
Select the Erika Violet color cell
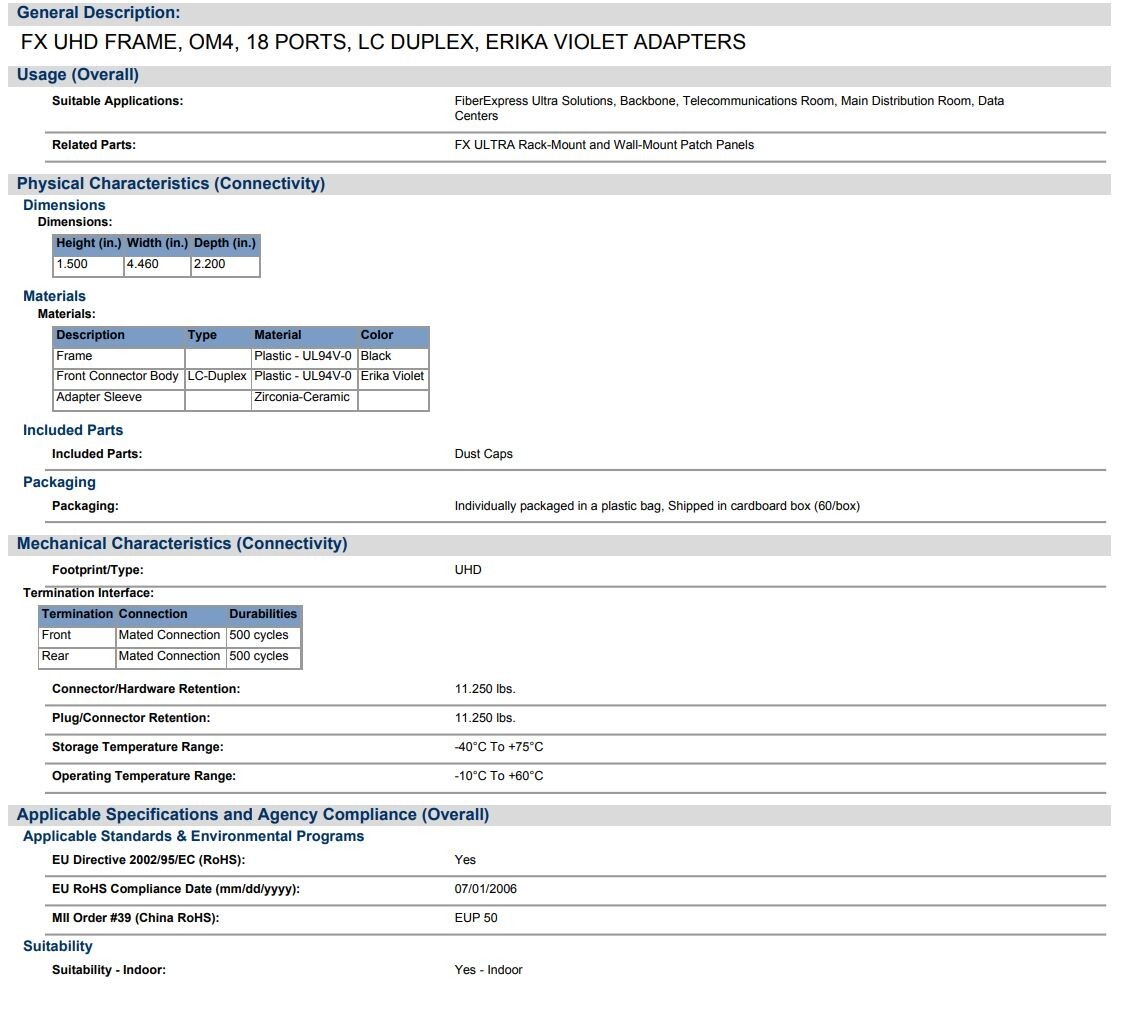click(x=393, y=377)
